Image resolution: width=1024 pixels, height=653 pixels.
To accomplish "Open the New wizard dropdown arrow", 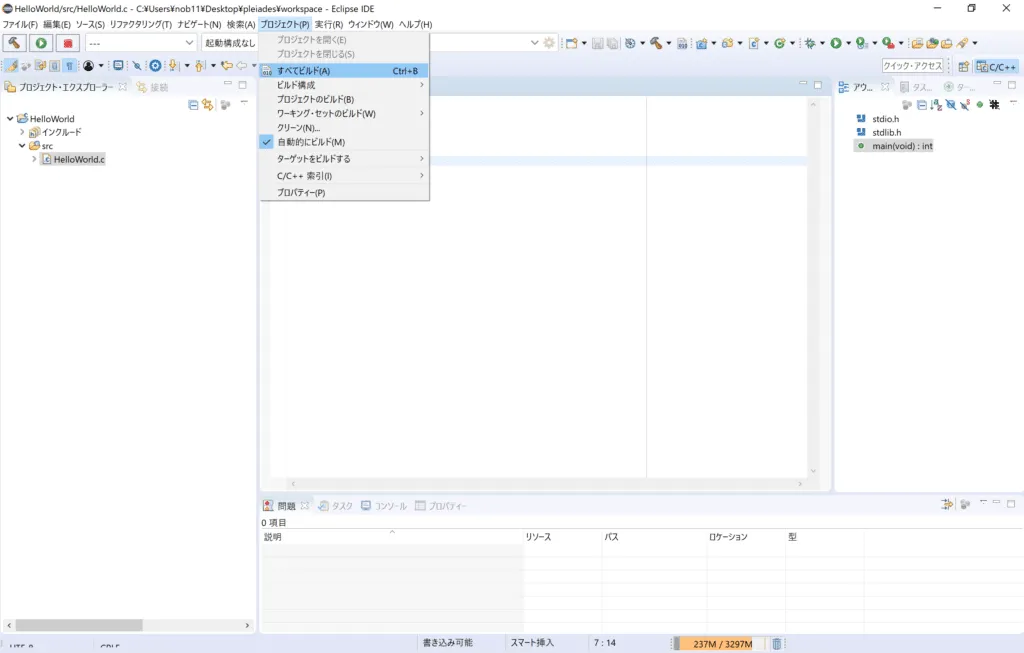I will (x=584, y=43).
